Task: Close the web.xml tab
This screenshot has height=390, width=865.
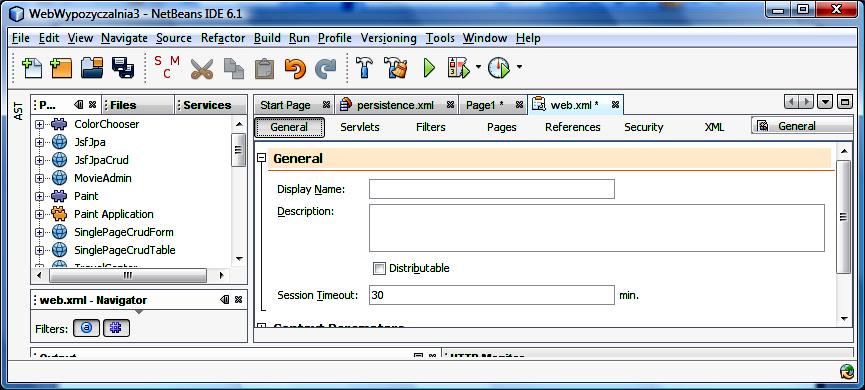Action: [616, 104]
